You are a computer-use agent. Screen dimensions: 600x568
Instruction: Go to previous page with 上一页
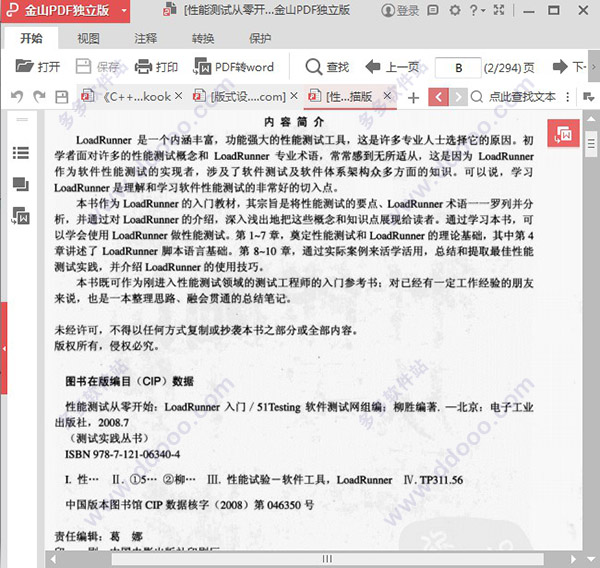(x=392, y=67)
